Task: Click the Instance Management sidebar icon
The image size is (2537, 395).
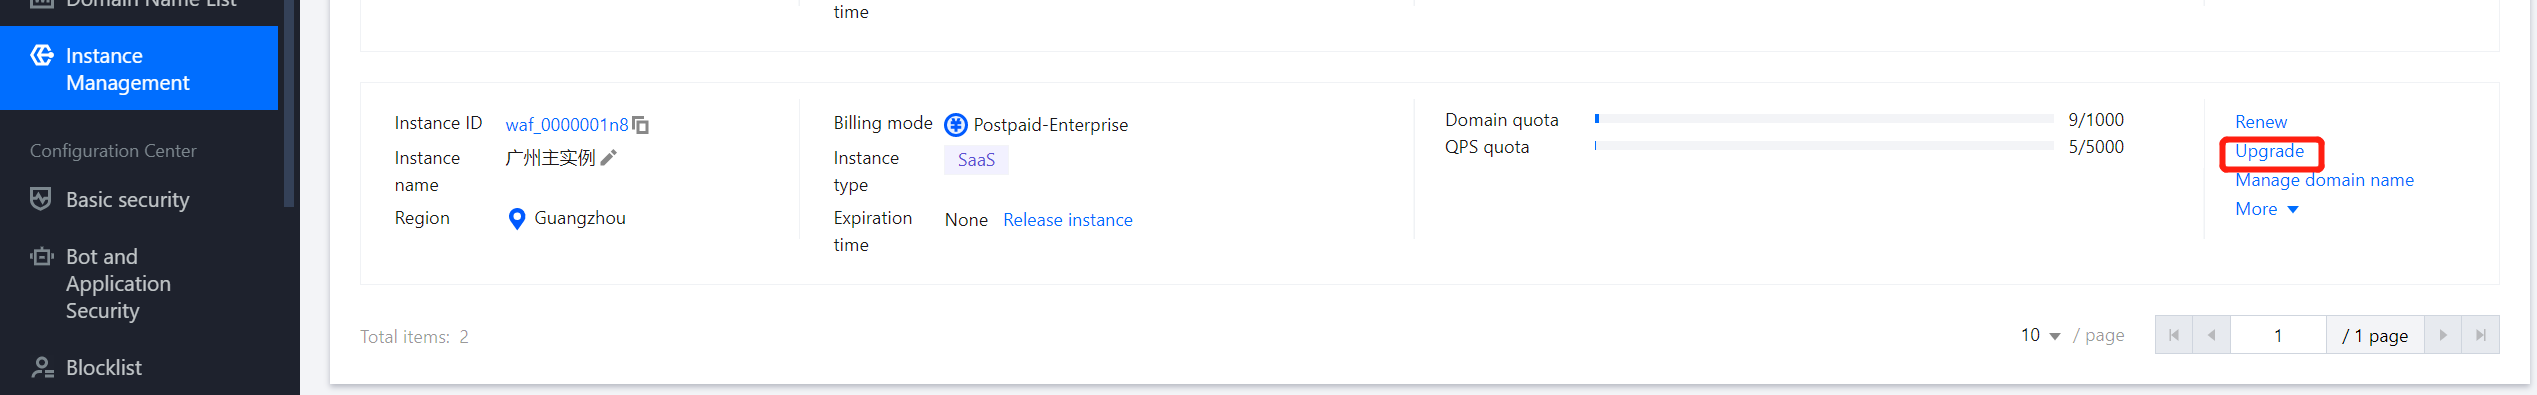Action: [x=42, y=55]
